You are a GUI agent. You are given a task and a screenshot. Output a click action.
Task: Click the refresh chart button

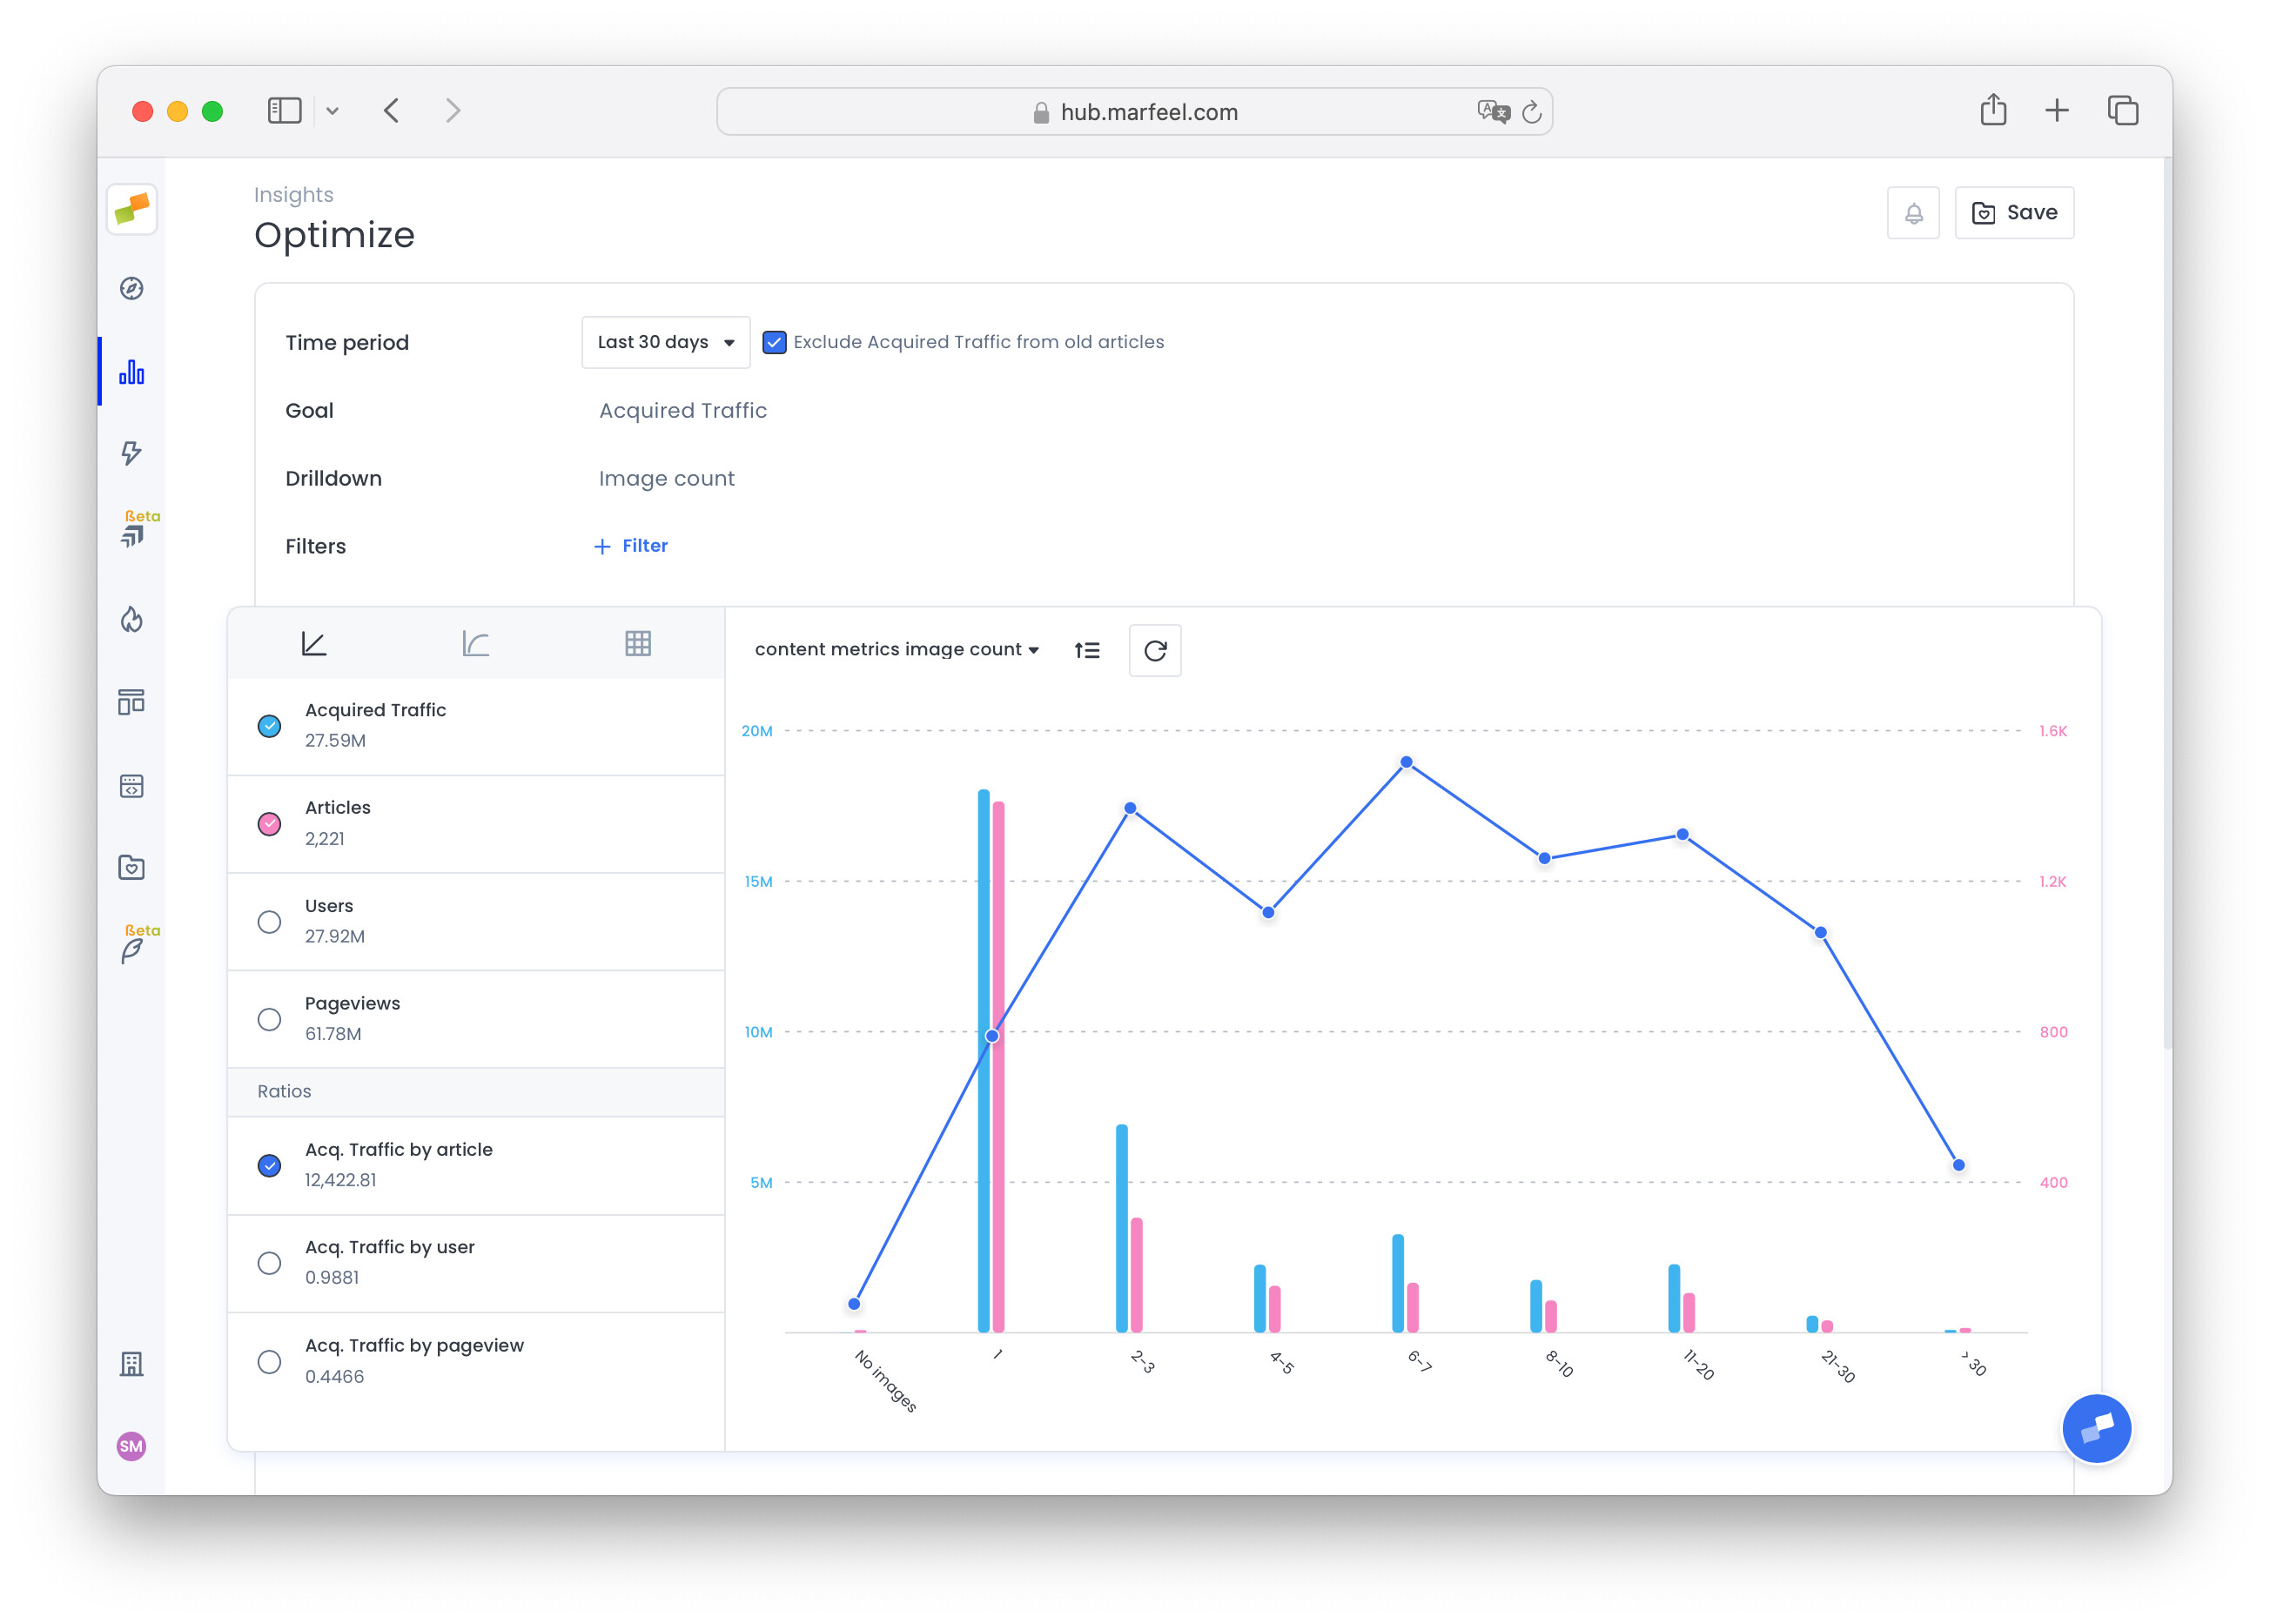pos(1154,651)
